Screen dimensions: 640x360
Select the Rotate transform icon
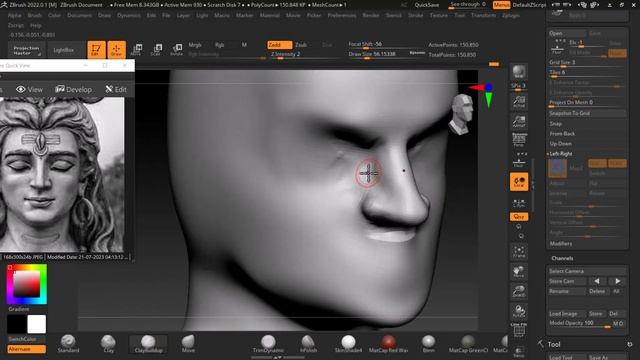coord(176,50)
